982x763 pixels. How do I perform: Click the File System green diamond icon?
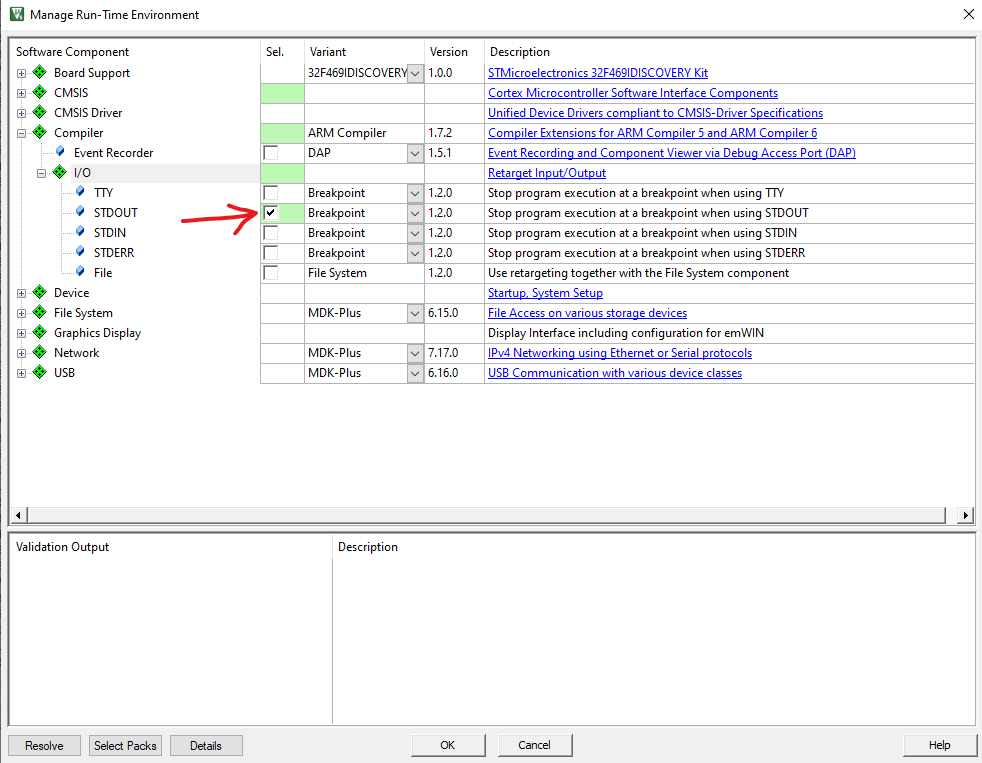pyautogui.click(x=40, y=312)
